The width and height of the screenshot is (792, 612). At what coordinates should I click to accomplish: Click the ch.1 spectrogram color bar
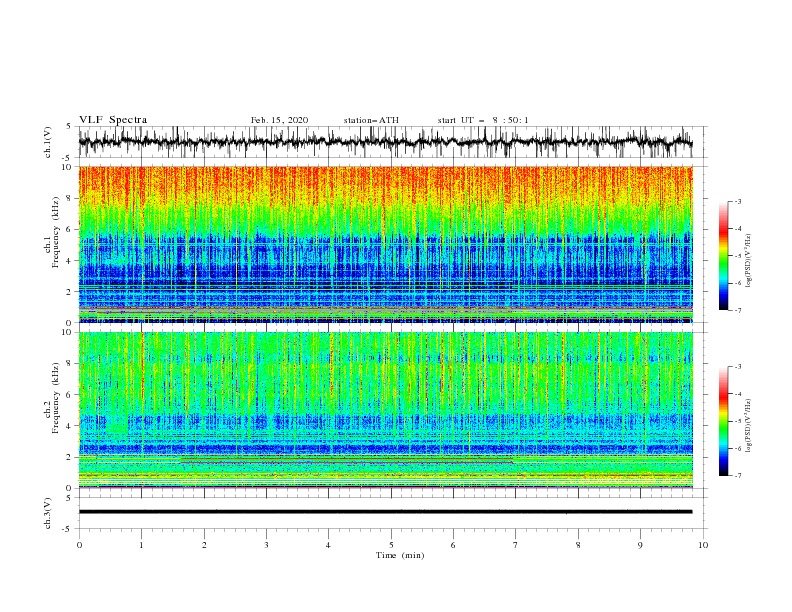tap(723, 256)
